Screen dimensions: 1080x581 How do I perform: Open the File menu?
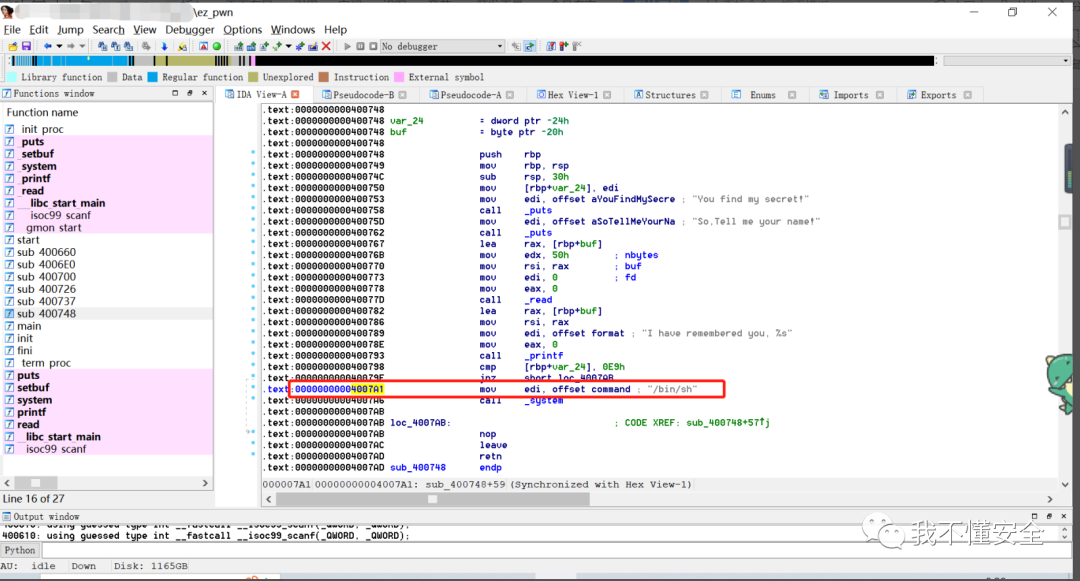click(x=12, y=30)
